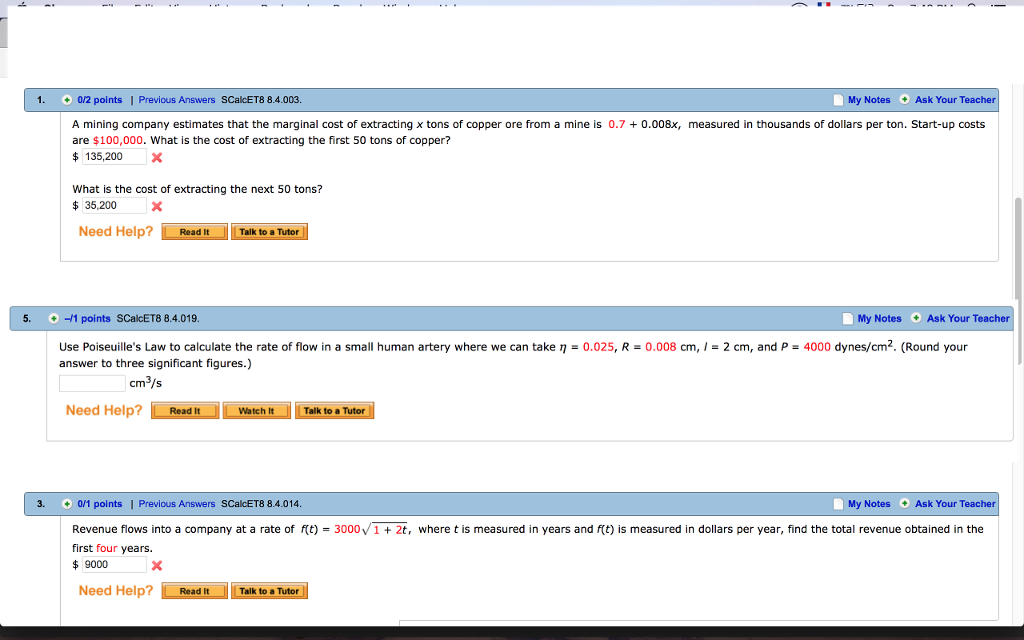Click the My Notes paper icon for question 3
Image resolution: width=1024 pixels, height=640 pixels.
point(837,503)
